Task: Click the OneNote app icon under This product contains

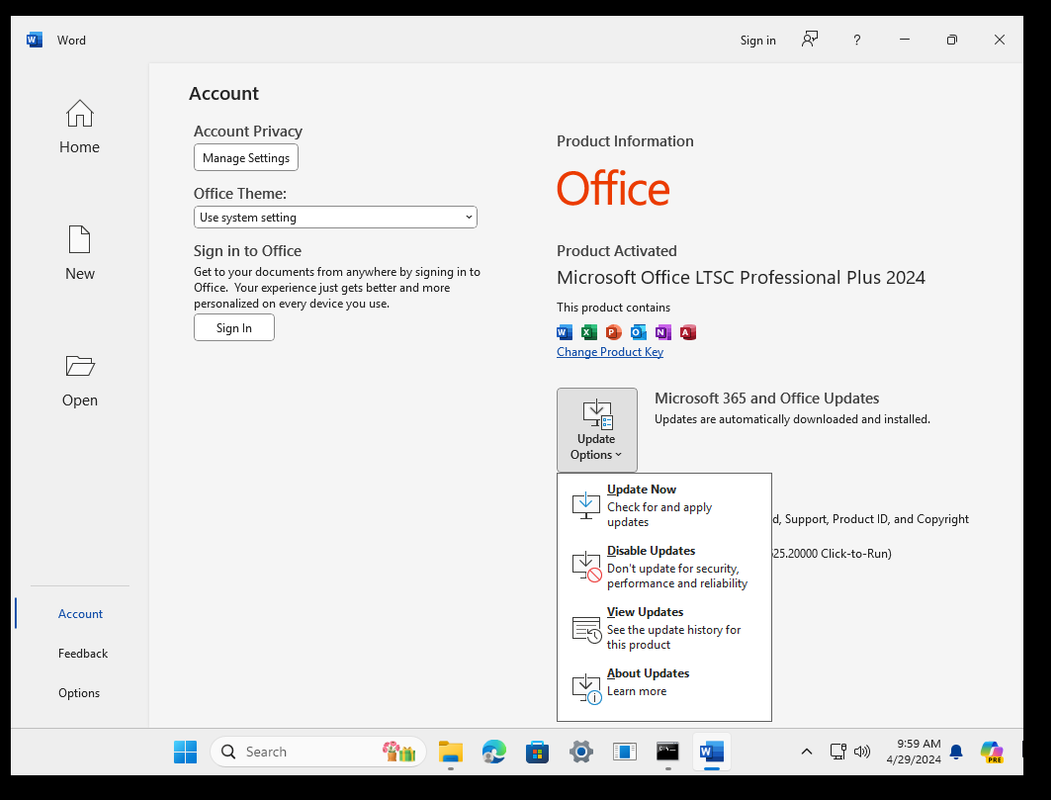Action: [663, 332]
